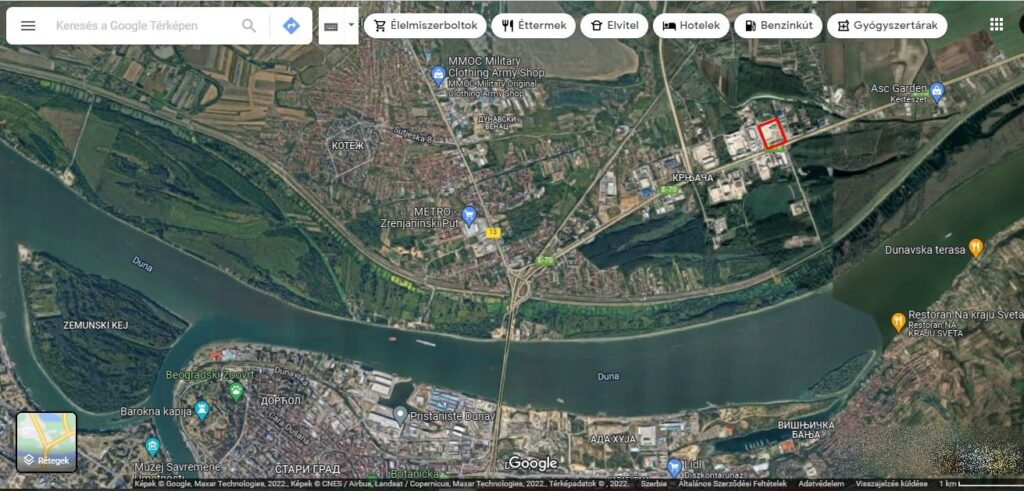This screenshot has height=491, width=1024.
Task: Toggle map view via Rétegek thumbnail
Action: click(x=46, y=441)
